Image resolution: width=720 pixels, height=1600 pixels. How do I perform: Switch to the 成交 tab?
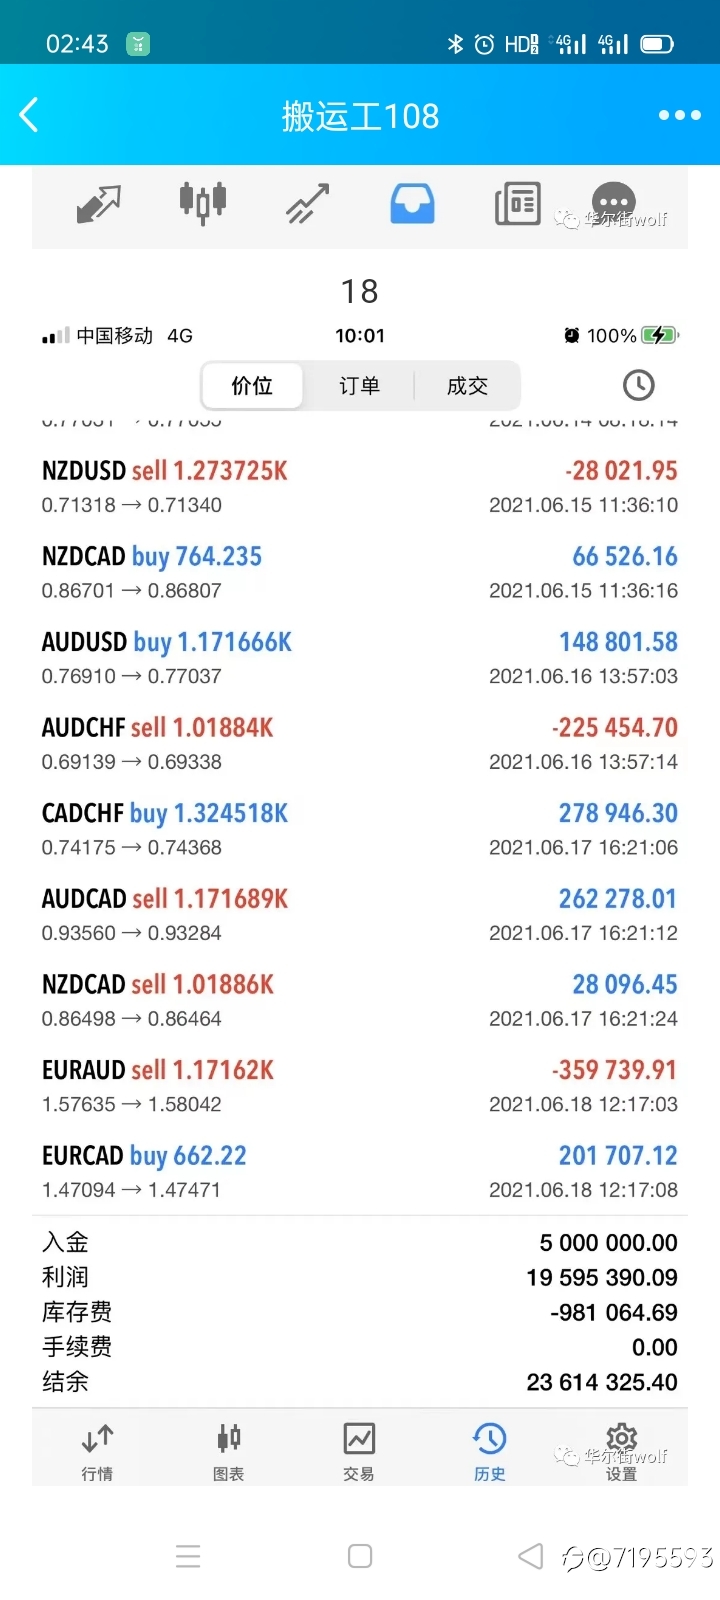coord(467,386)
